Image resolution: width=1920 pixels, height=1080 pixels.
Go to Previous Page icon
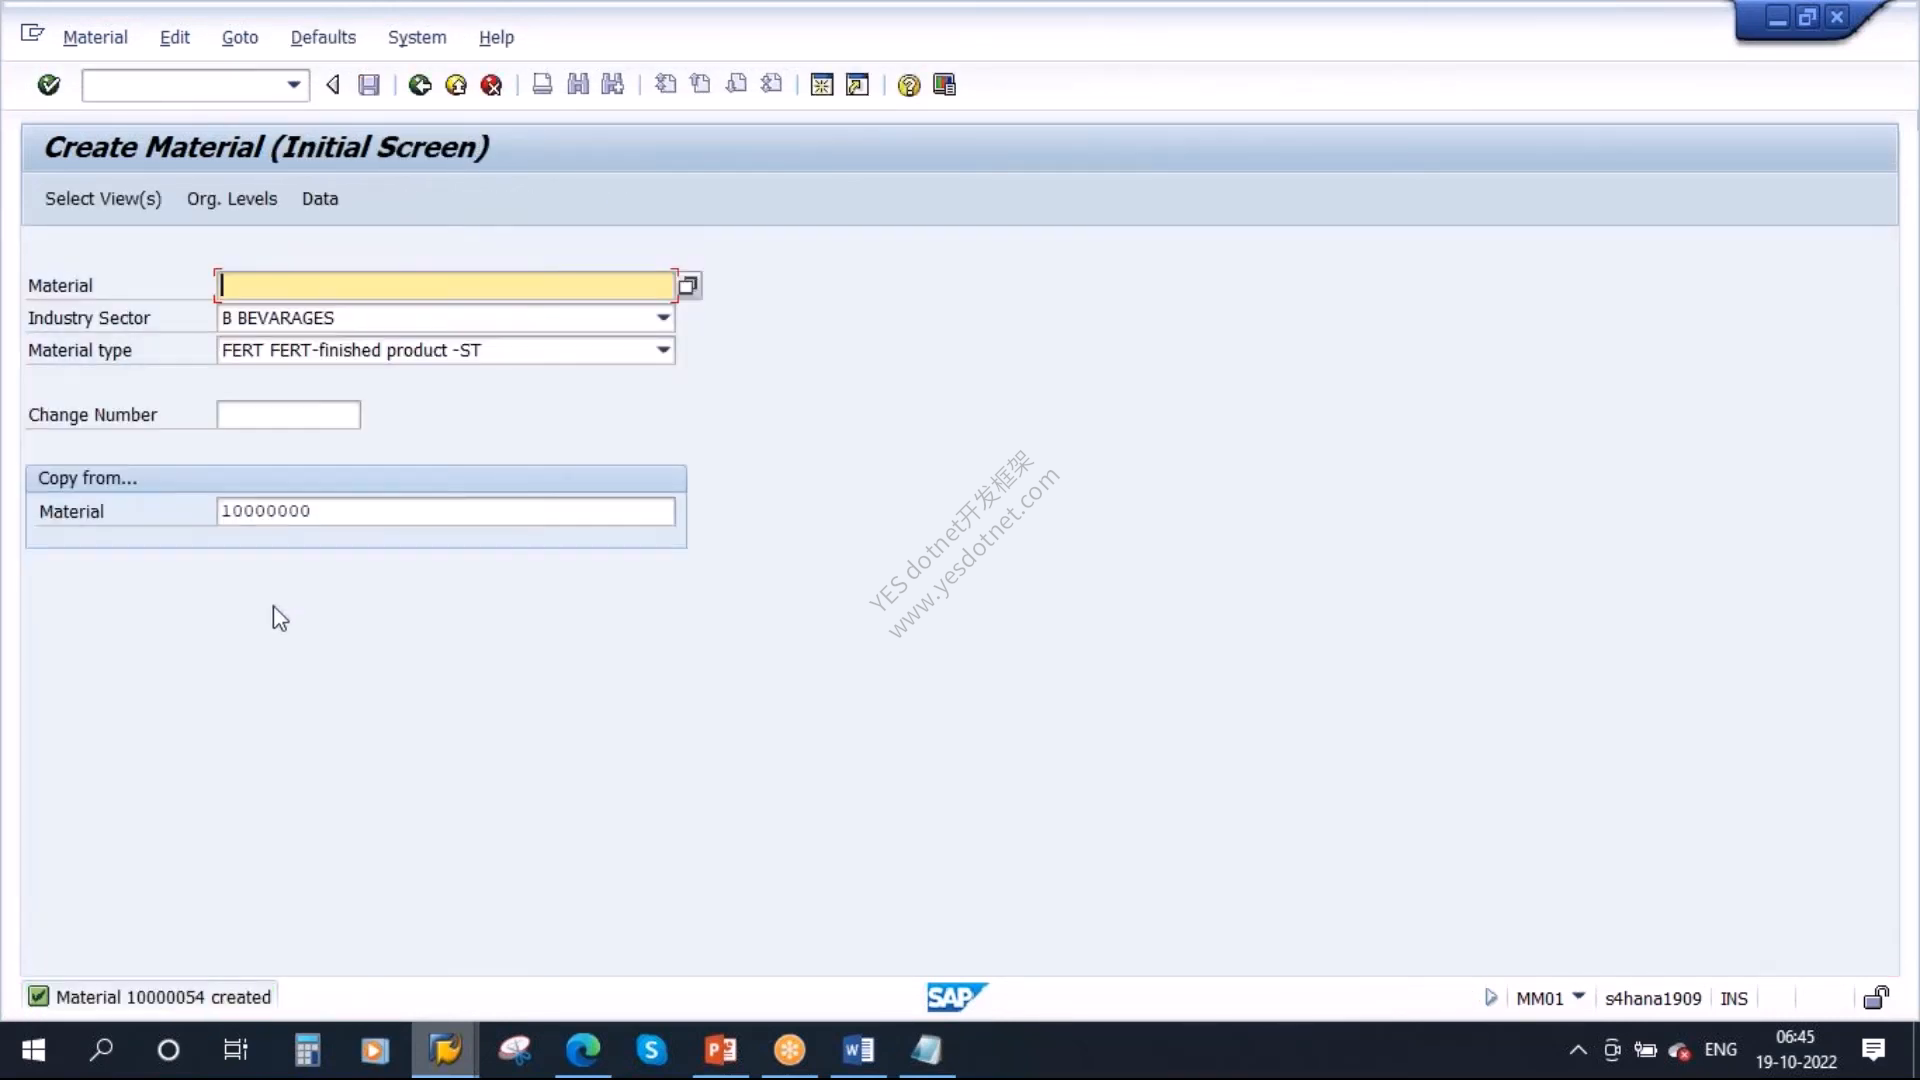point(700,85)
